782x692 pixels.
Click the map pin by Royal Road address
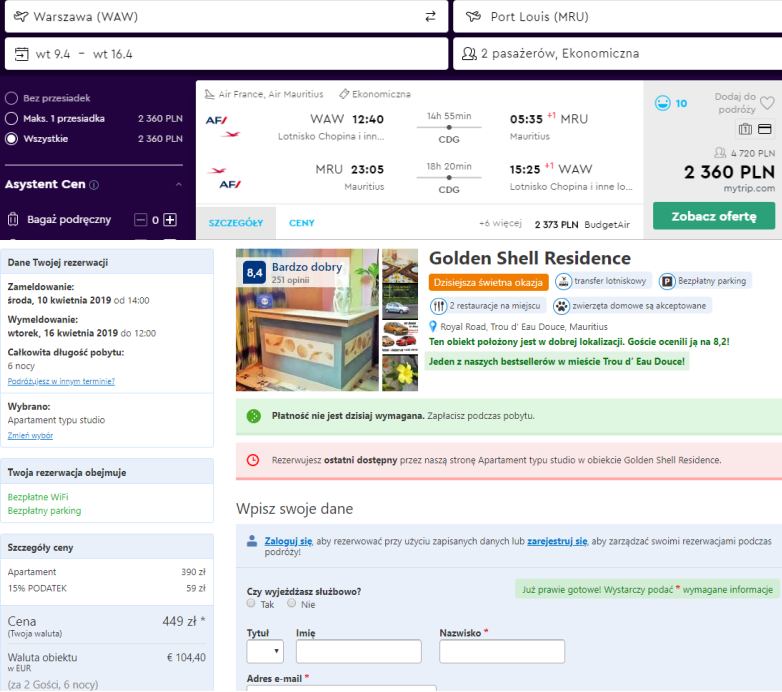click(433, 327)
